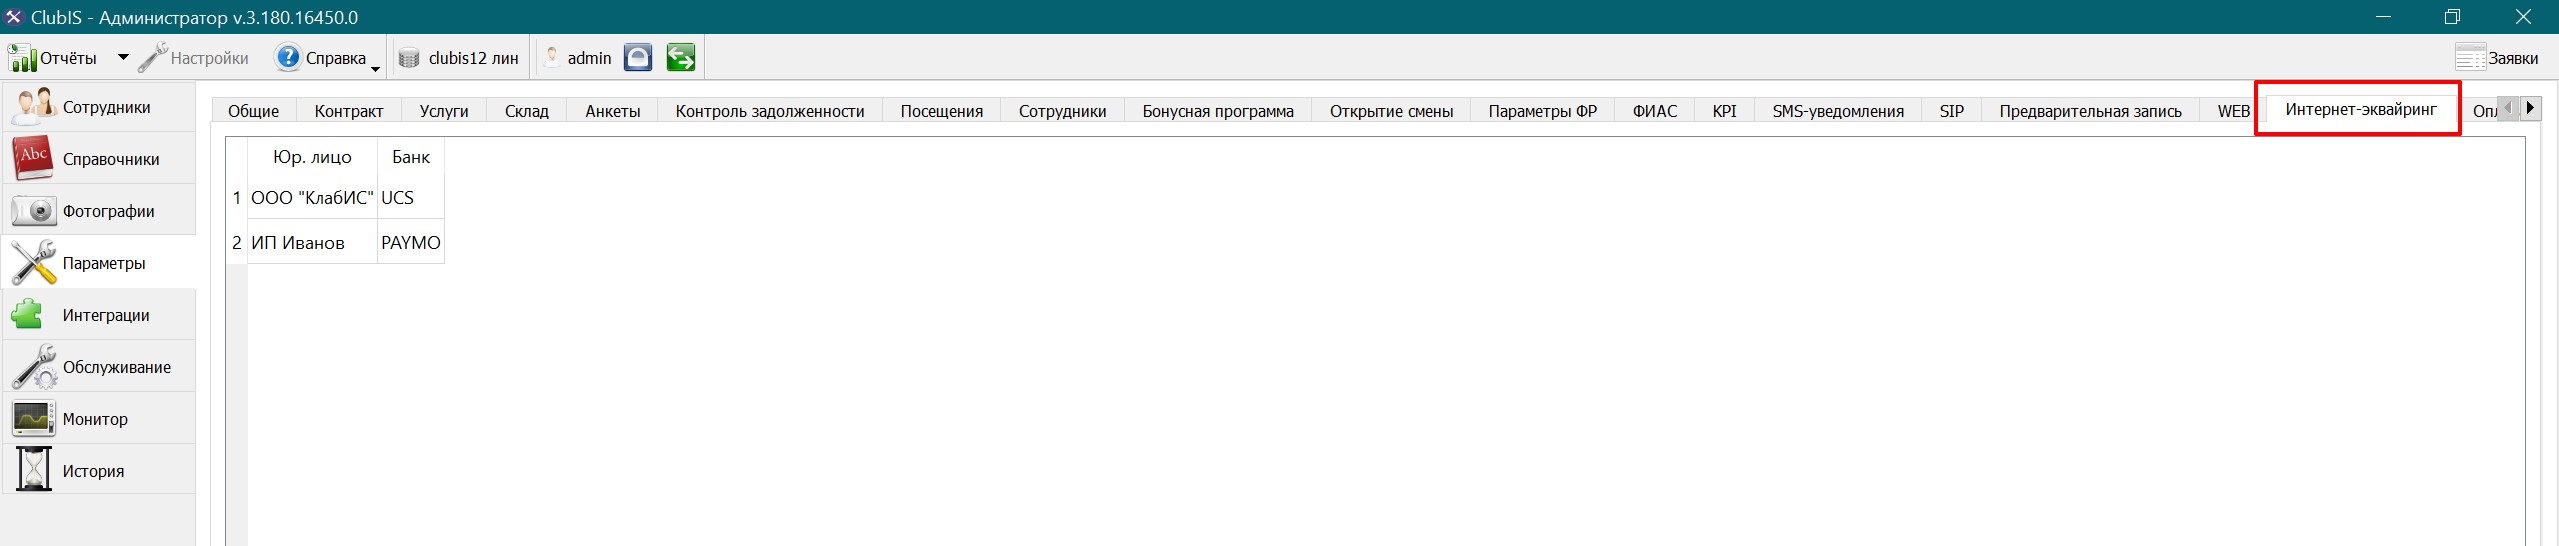This screenshot has height=546, width=2559.
Task: Click the admin user icon
Action: pos(551,58)
